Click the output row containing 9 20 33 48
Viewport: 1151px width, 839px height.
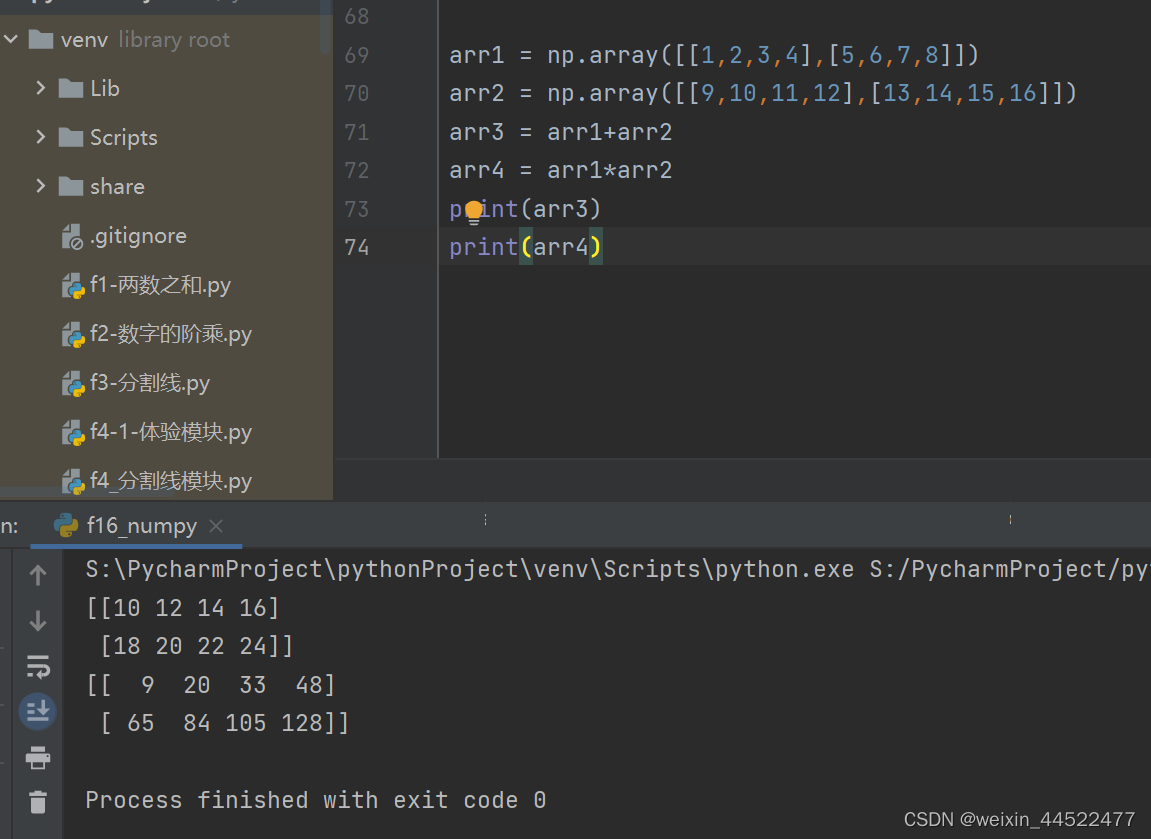pyautogui.click(x=211, y=685)
